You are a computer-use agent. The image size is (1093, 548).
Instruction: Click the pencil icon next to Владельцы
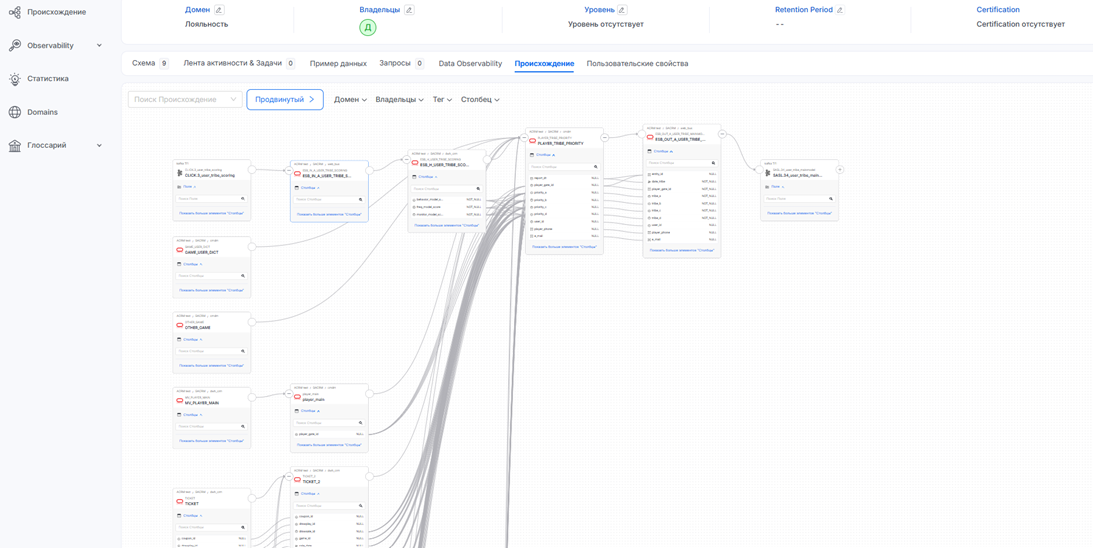409,10
